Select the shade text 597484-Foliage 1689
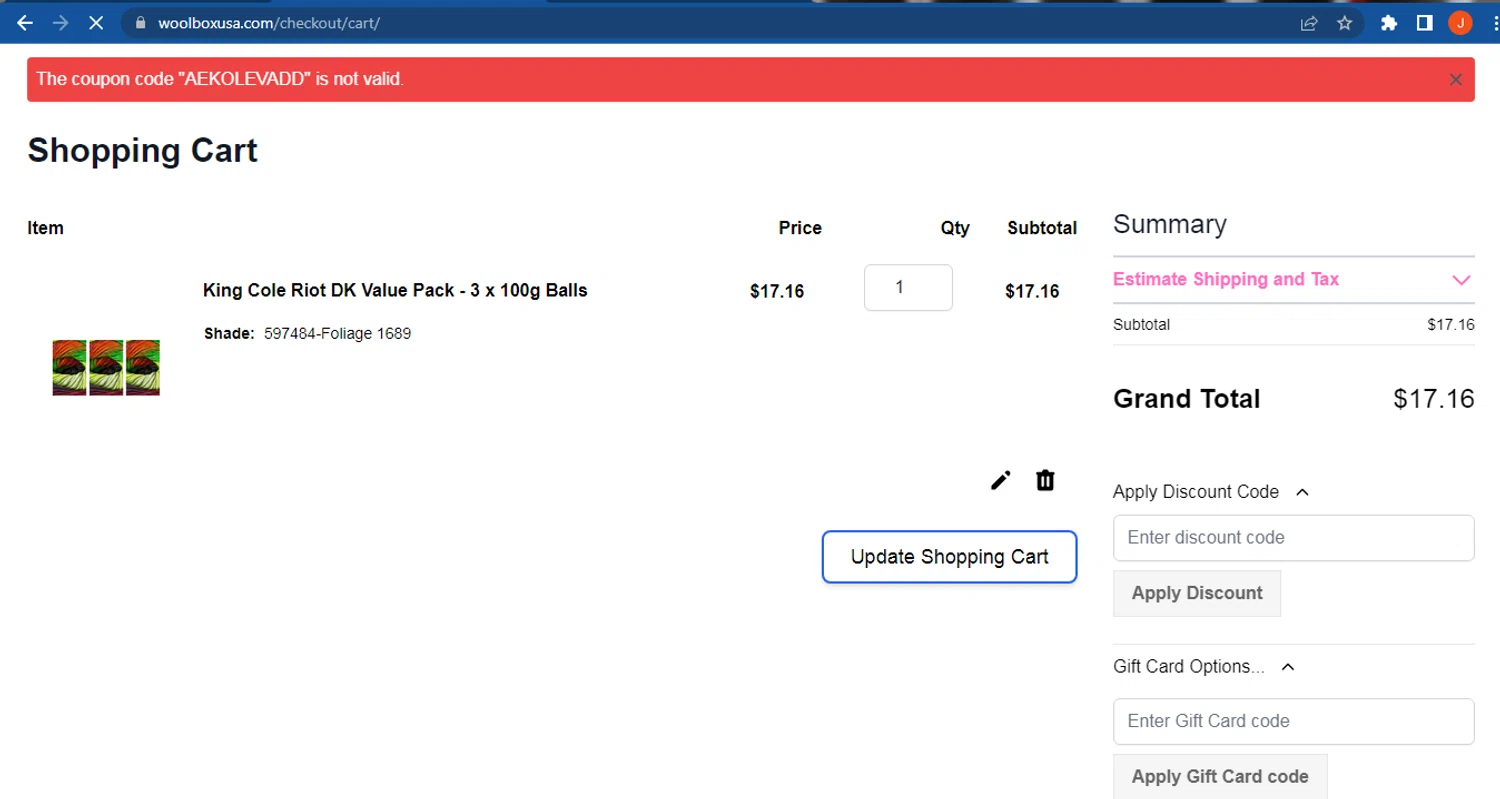 coord(338,334)
